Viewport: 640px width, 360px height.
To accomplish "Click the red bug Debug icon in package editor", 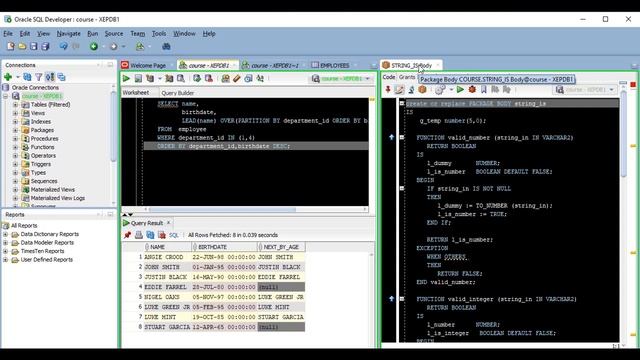I will click(472, 89).
